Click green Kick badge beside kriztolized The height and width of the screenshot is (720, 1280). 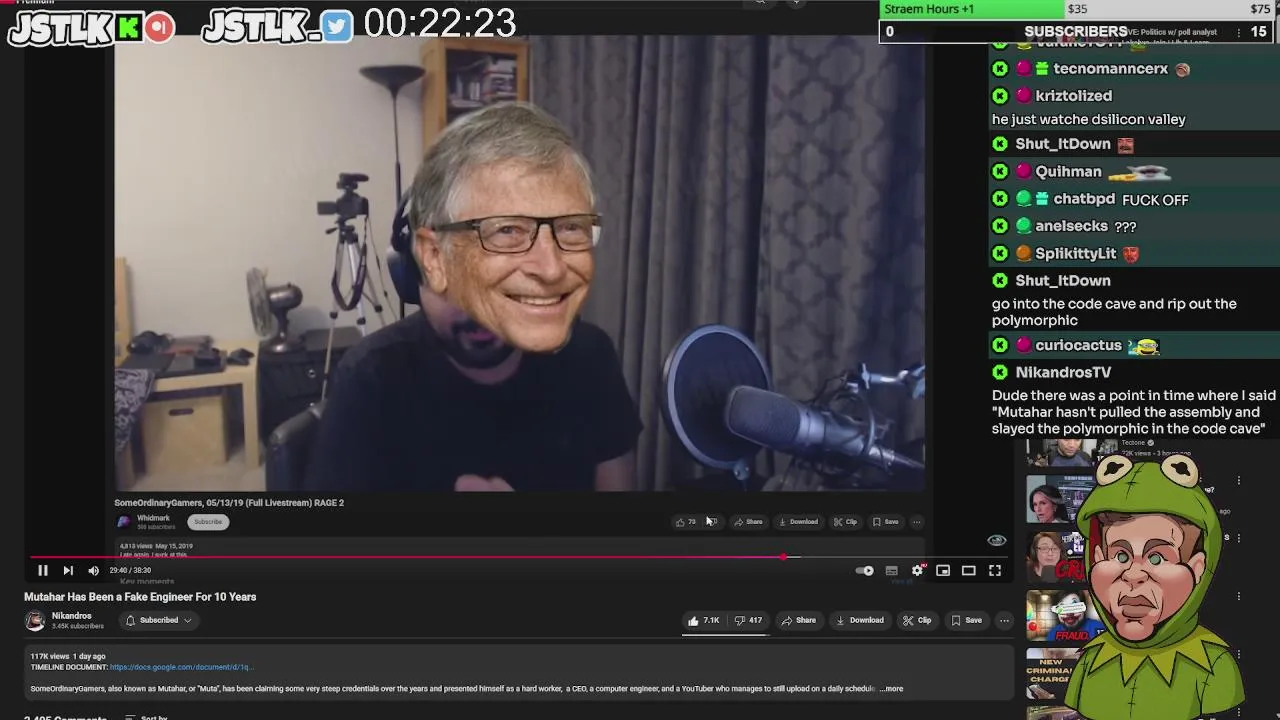(1000, 96)
